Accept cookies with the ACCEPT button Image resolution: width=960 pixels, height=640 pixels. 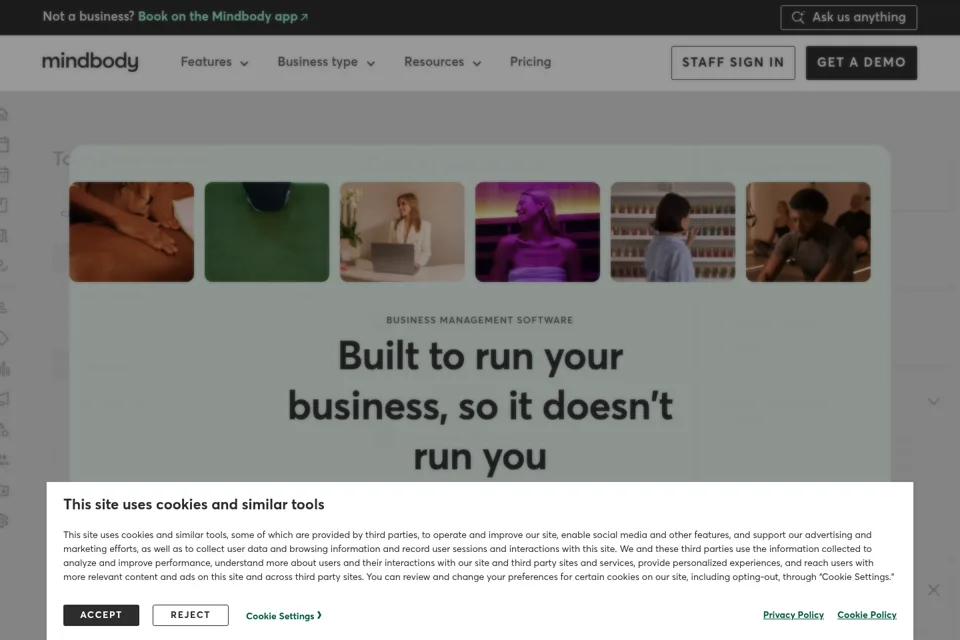coord(101,615)
